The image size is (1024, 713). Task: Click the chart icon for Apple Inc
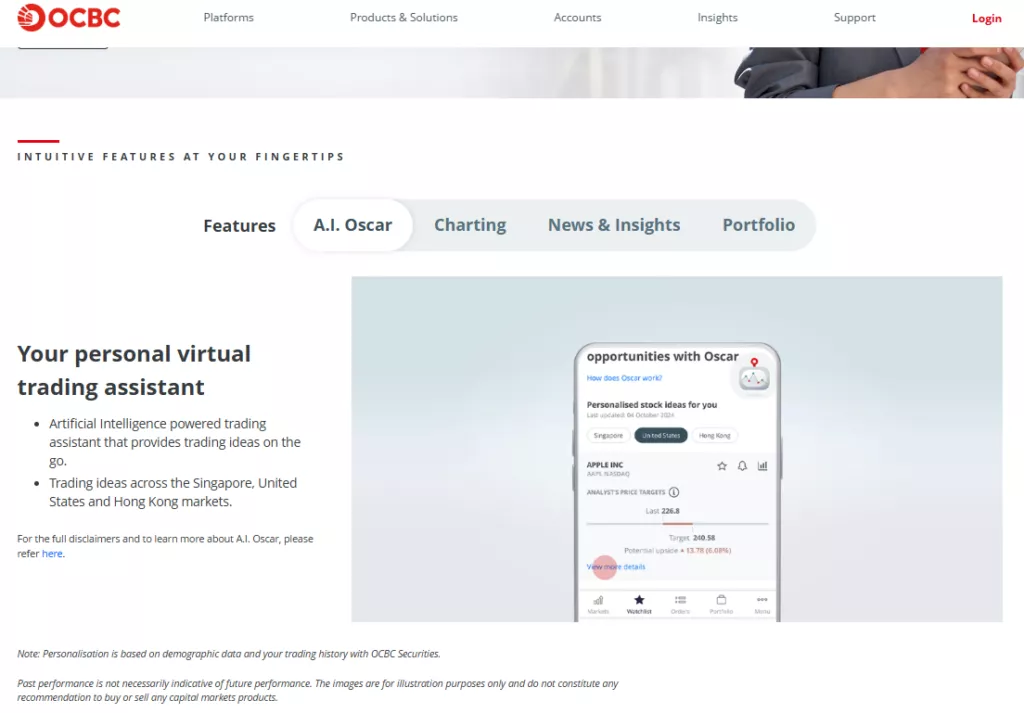click(x=762, y=466)
